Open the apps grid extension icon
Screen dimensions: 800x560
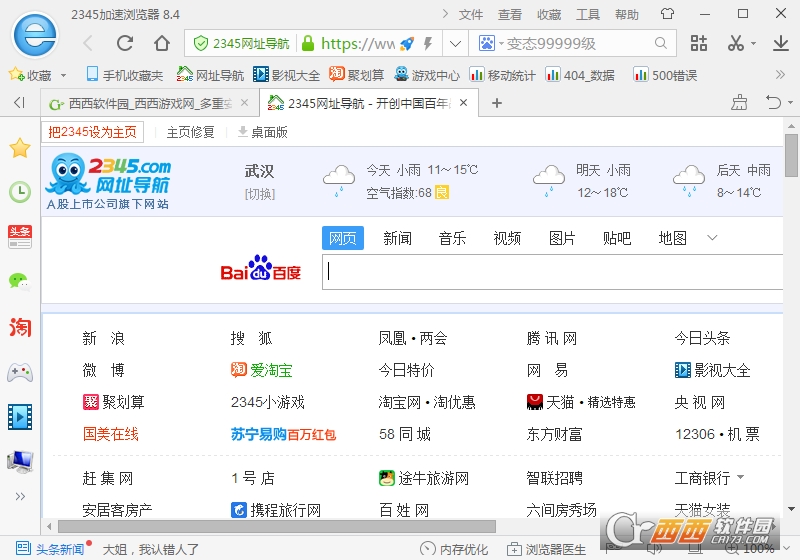[698, 43]
